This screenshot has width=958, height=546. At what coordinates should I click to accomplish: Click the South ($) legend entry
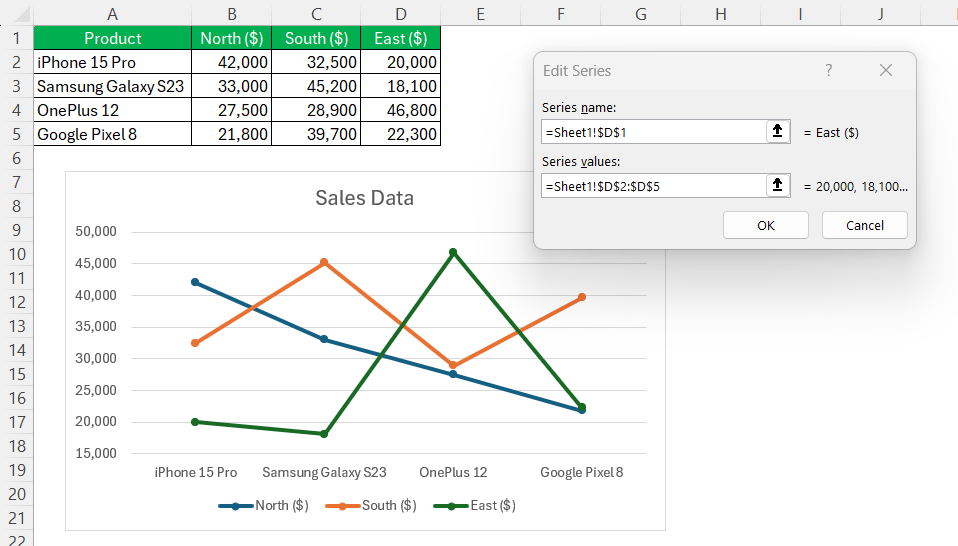371,506
